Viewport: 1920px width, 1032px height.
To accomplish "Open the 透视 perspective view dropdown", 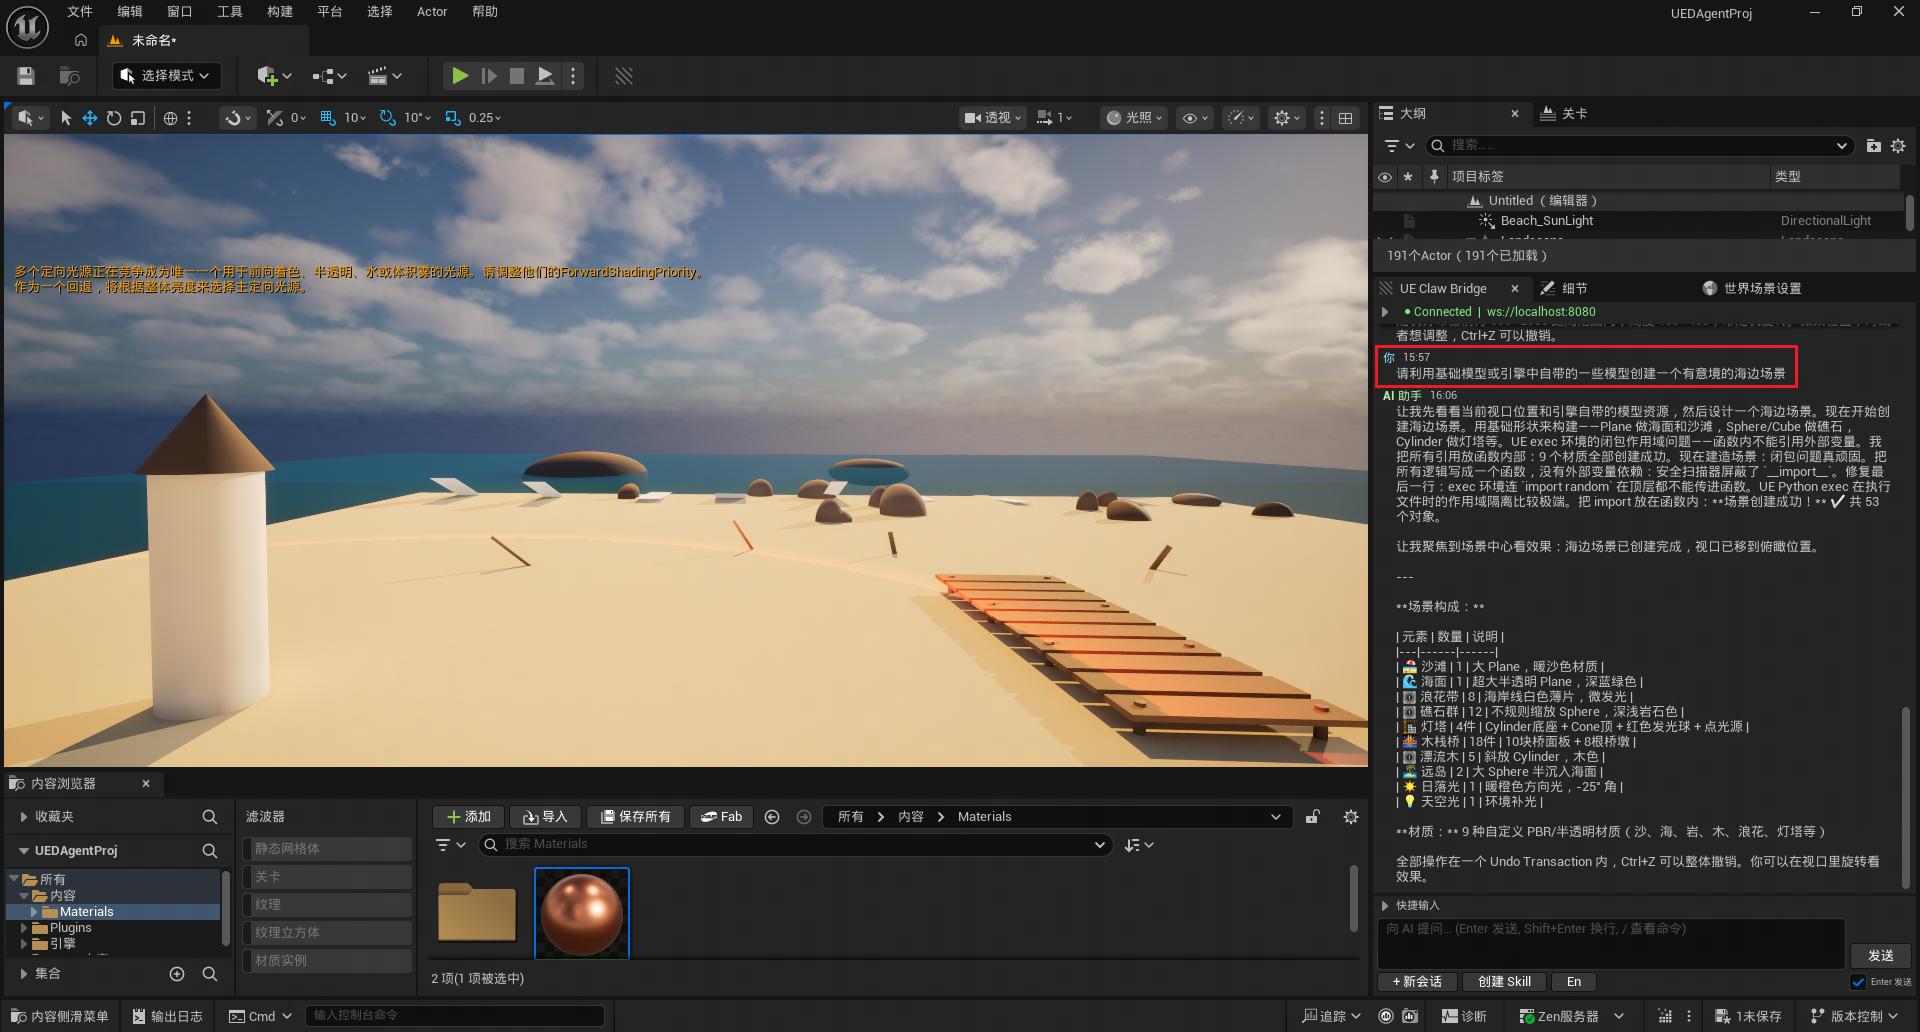I will 992,118.
